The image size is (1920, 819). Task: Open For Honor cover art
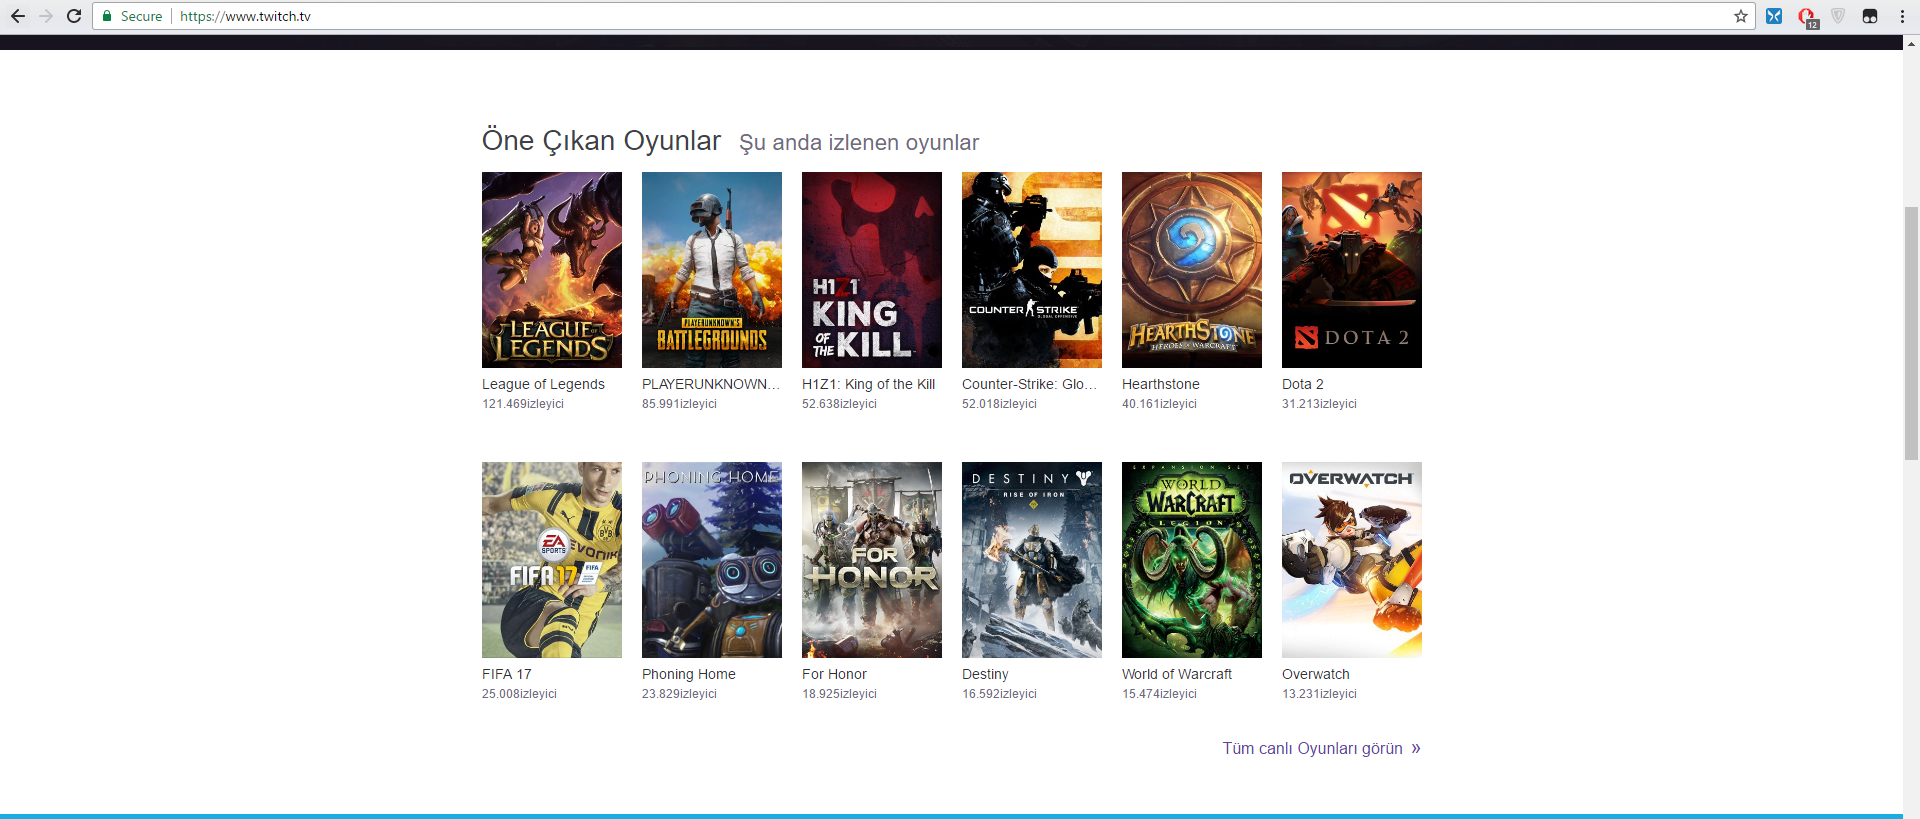pyautogui.click(x=872, y=560)
